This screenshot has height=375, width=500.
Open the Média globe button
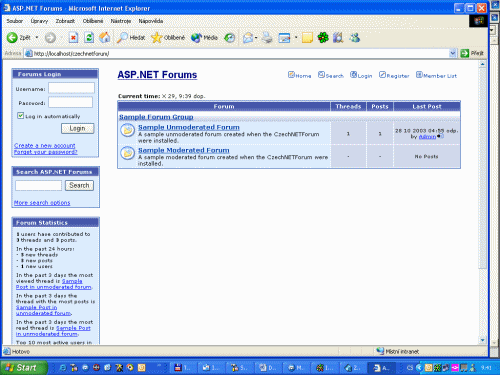point(204,38)
